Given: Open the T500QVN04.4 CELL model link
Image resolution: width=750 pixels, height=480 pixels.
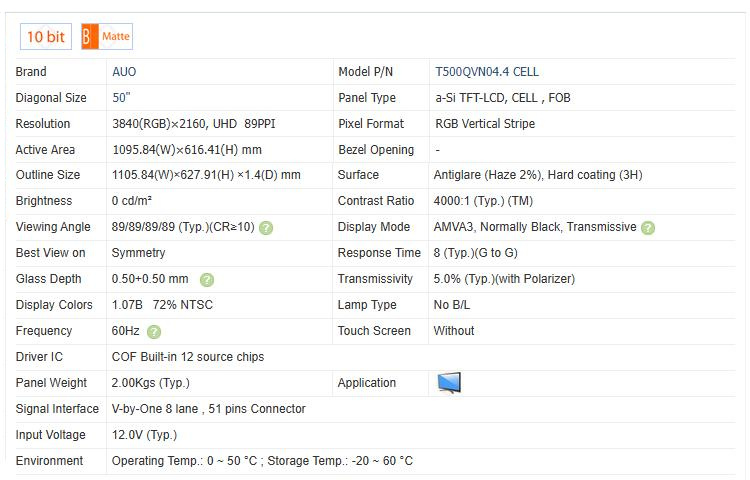Looking at the screenshot, I should point(486,72).
